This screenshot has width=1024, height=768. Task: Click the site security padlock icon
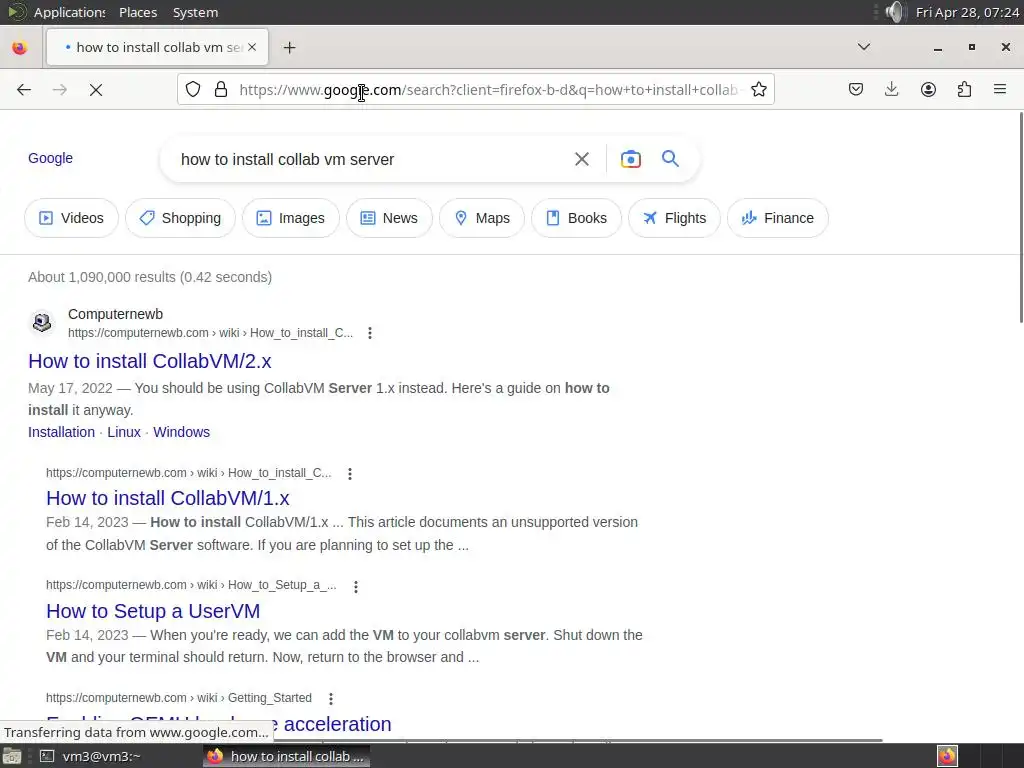point(221,89)
